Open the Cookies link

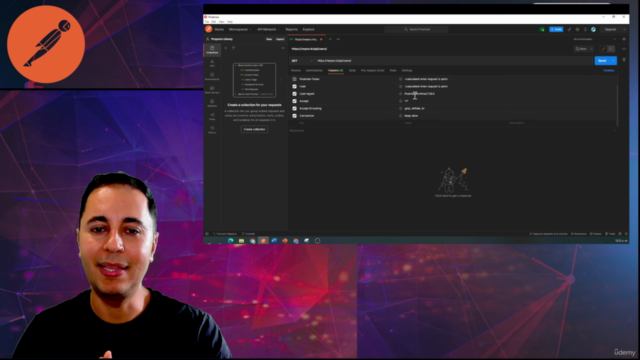(x=609, y=70)
